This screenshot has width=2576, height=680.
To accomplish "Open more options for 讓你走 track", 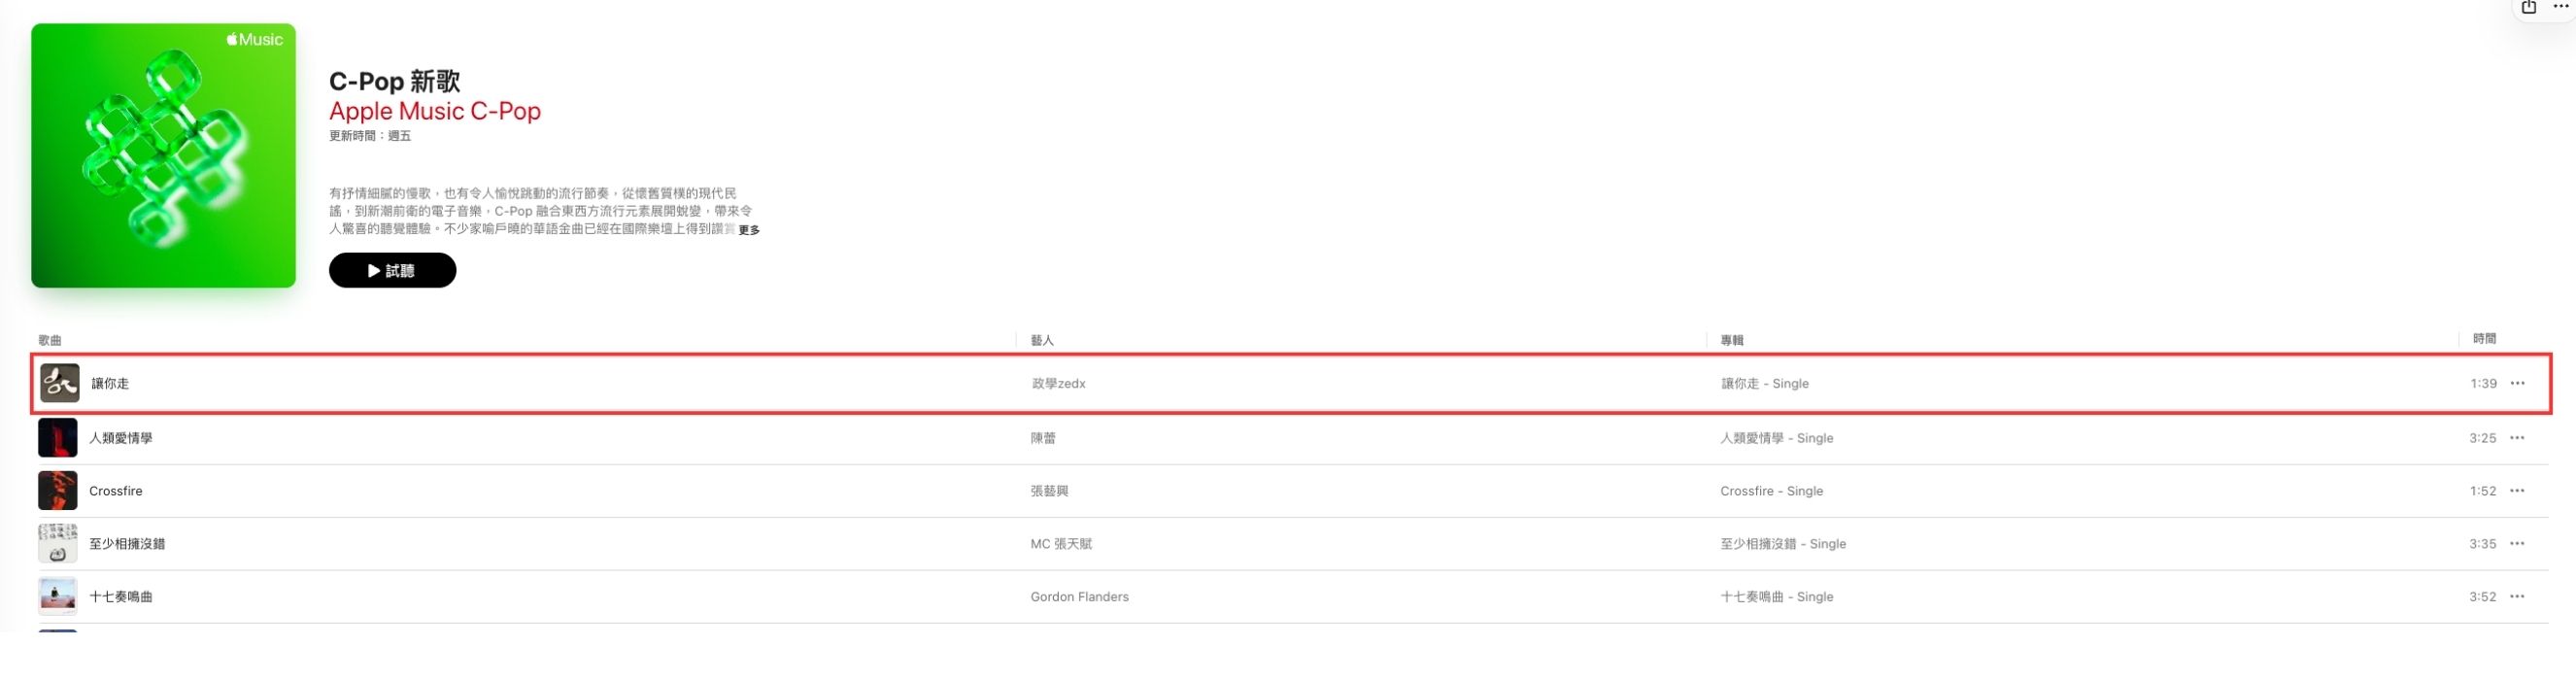I will pyautogui.click(x=2517, y=383).
